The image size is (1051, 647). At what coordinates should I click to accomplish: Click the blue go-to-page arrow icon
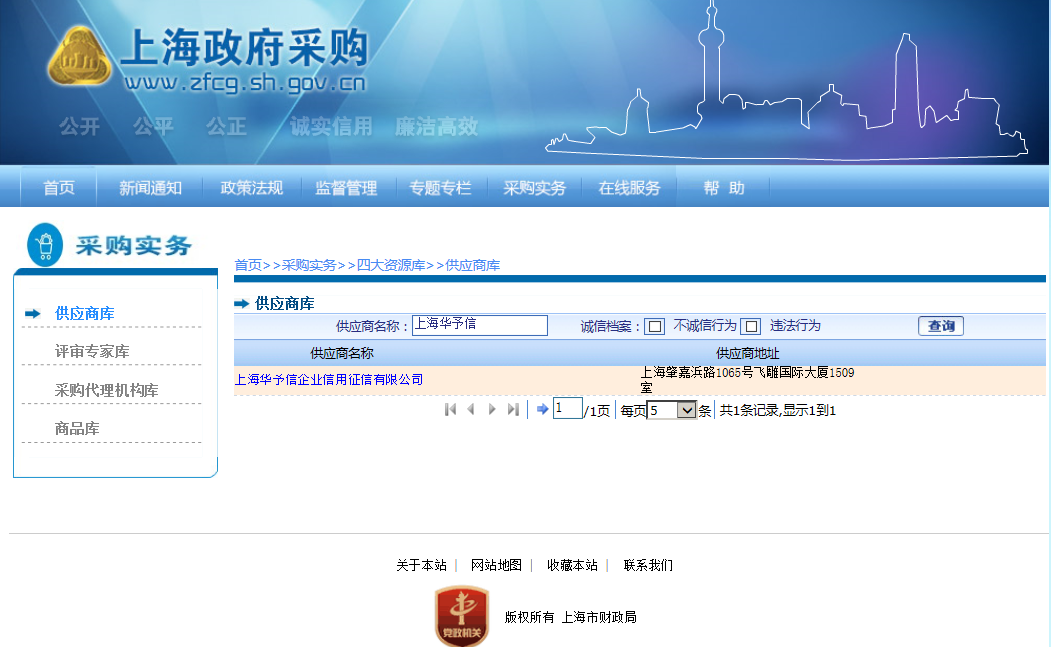(542, 409)
